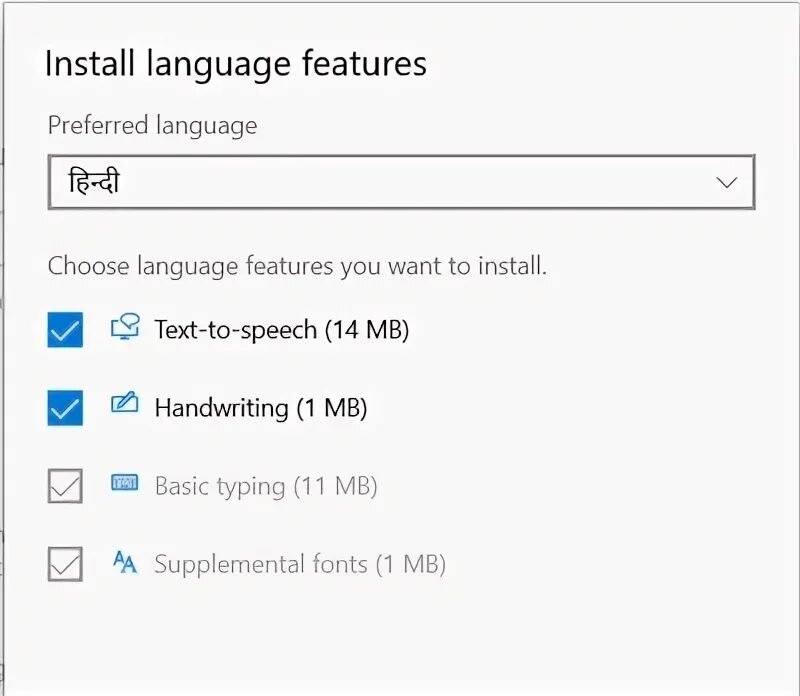This screenshot has width=800, height=696.
Task: Select the Handwriting (1 MB) label
Action: tap(260, 408)
